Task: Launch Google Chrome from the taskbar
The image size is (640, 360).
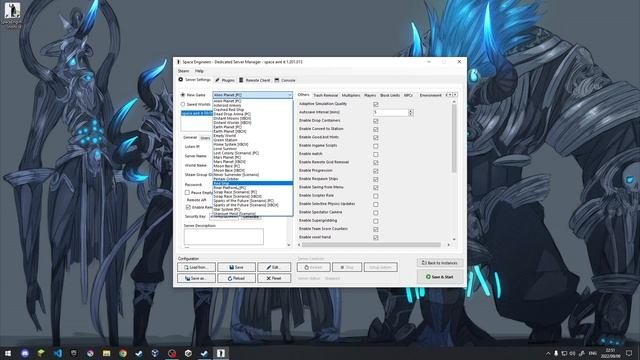Action: pos(123,353)
